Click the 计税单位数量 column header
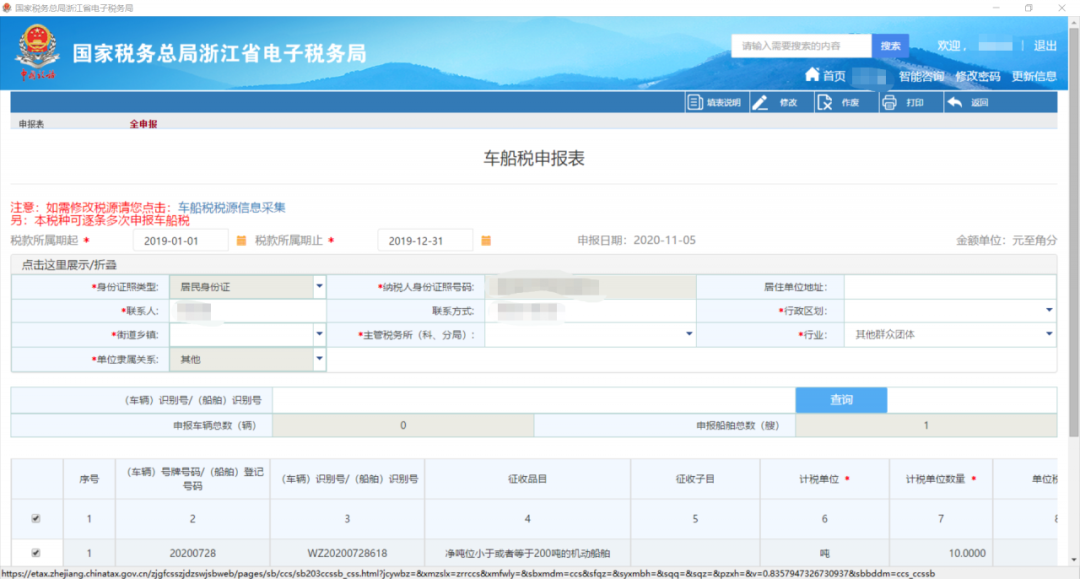The height and width of the screenshot is (579, 1080). point(940,479)
